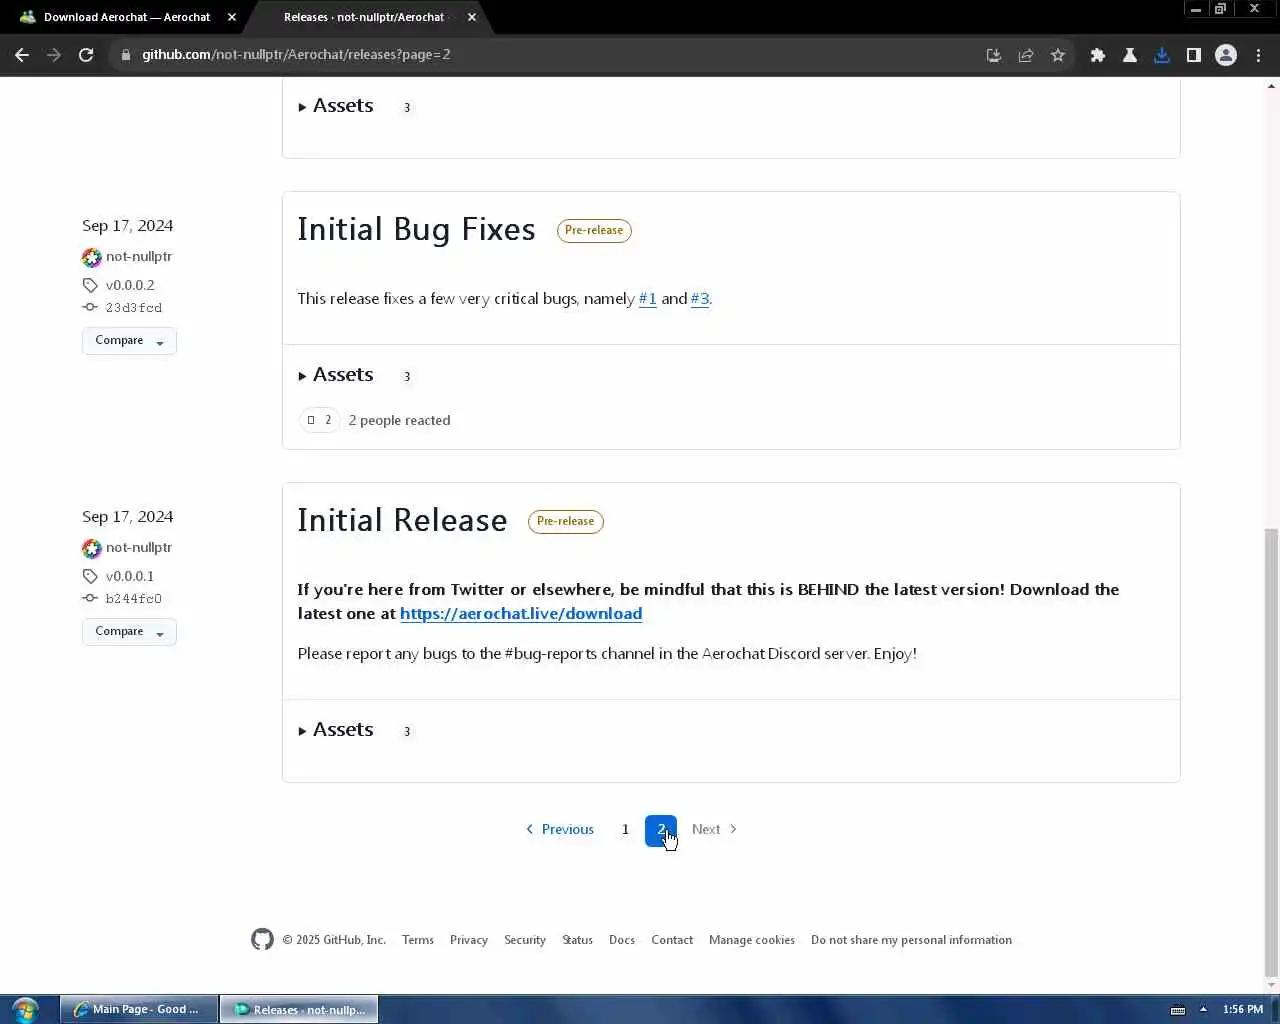
Task: Go to page 1 of the releases
Action: click(625, 829)
